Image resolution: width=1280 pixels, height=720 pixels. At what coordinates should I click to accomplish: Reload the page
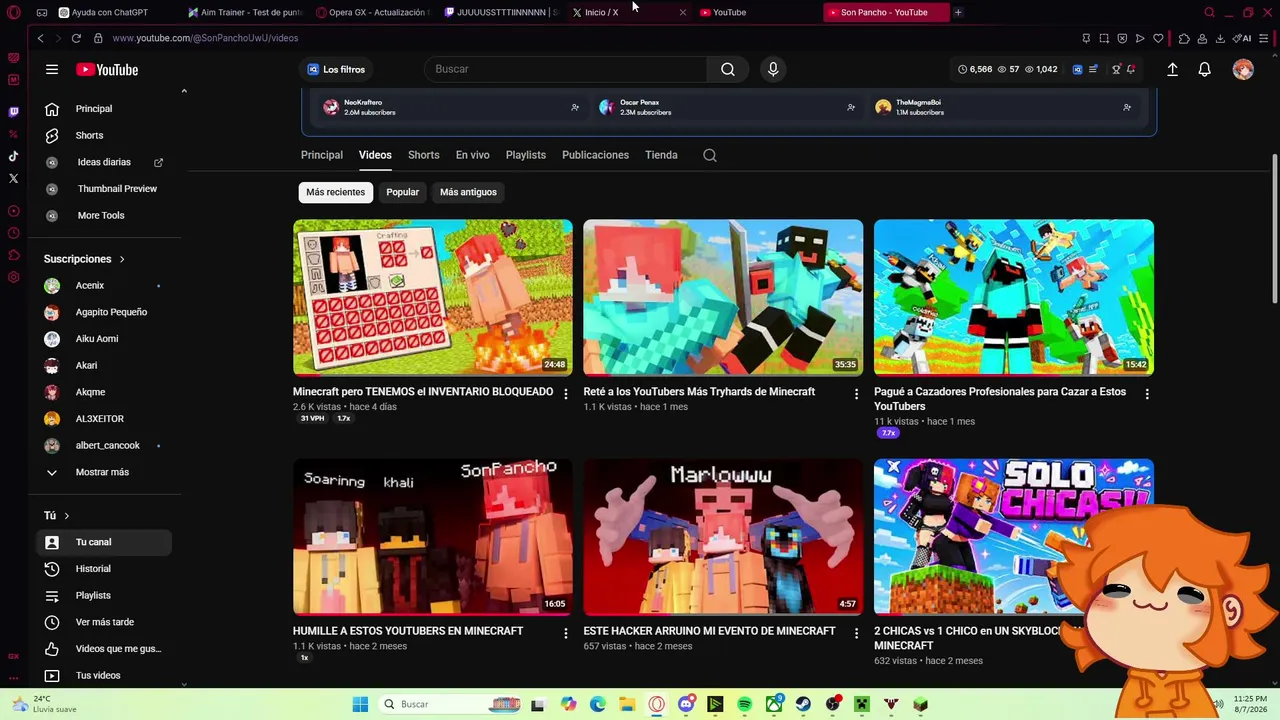[76, 38]
